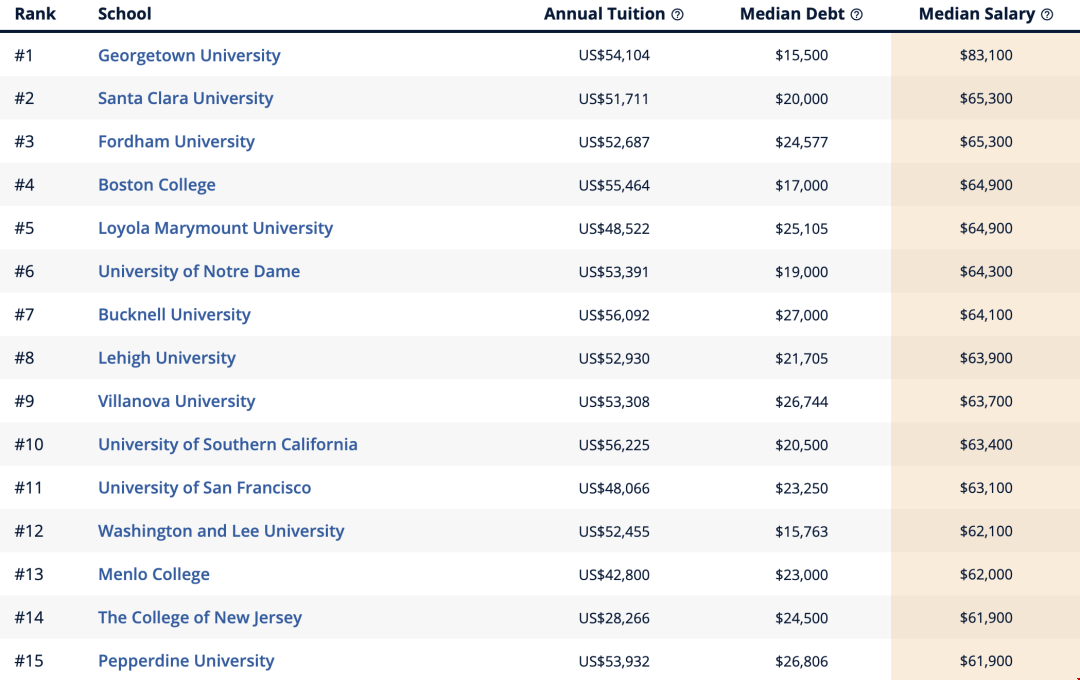Image resolution: width=1080 pixels, height=680 pixels.
Task: Open The College of New Jersey link
Action: (200, 617)
